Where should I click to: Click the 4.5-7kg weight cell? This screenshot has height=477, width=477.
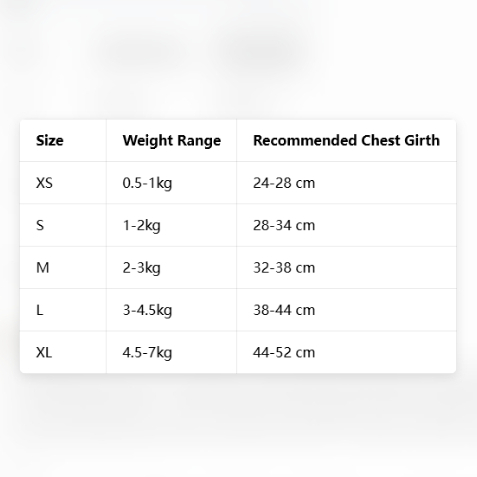[x=171, y=352]
